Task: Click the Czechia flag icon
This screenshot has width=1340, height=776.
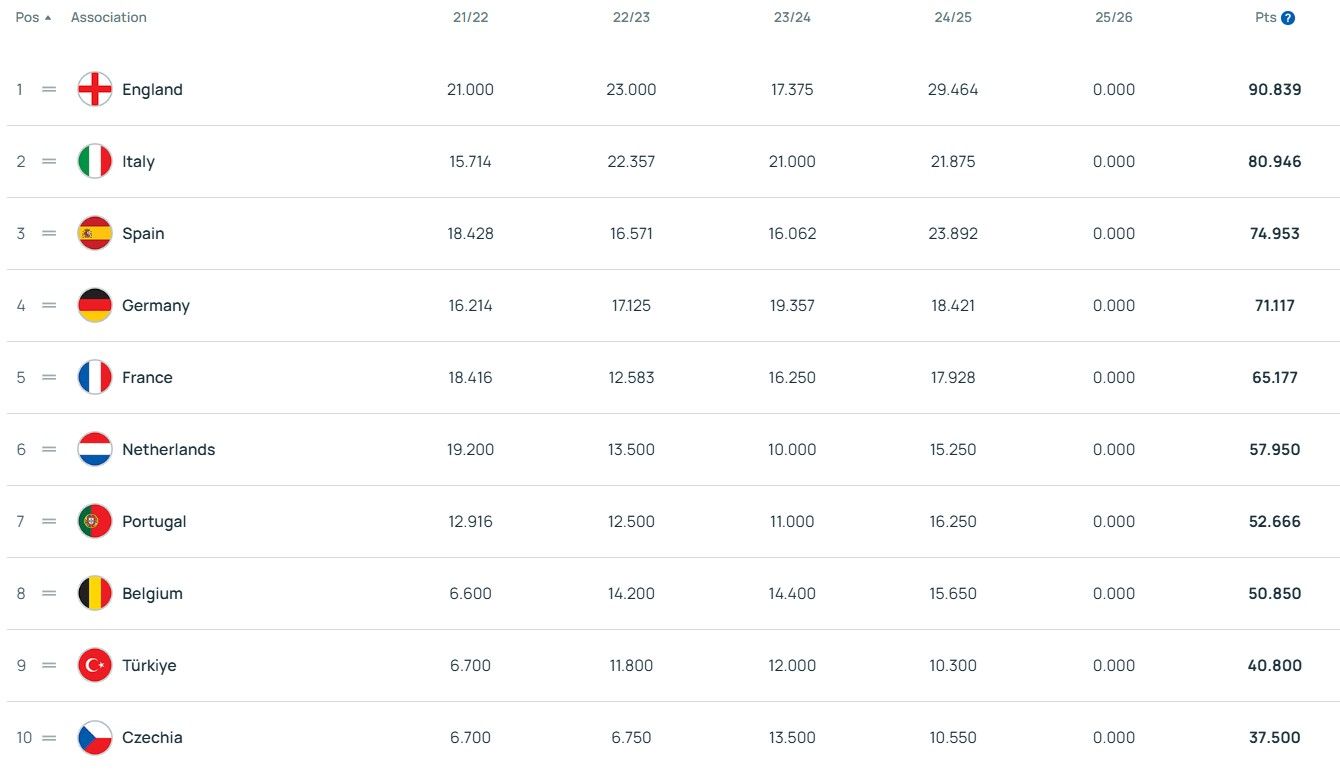Action: pos(95,738)
